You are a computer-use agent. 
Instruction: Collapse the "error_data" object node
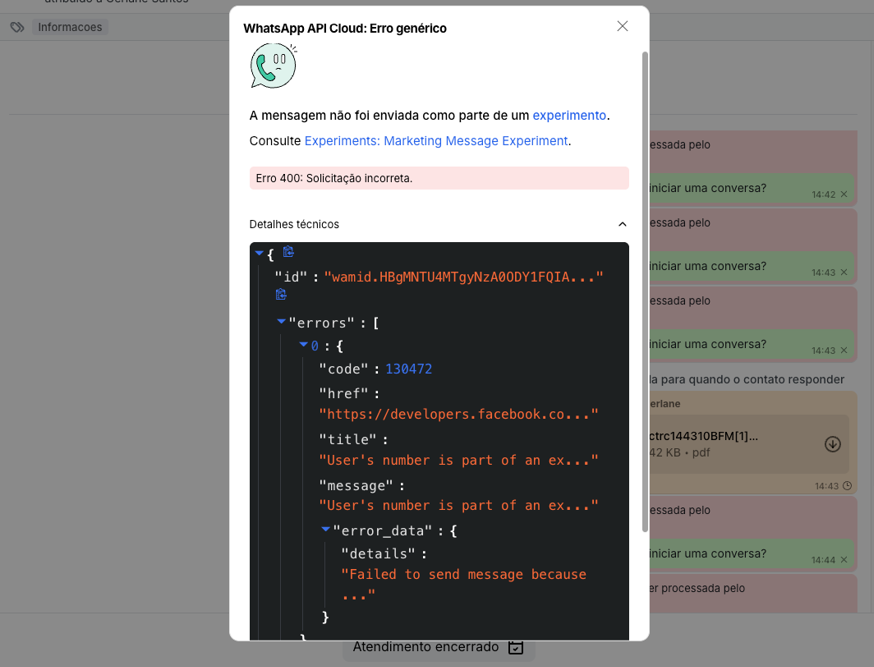(325, 530)
